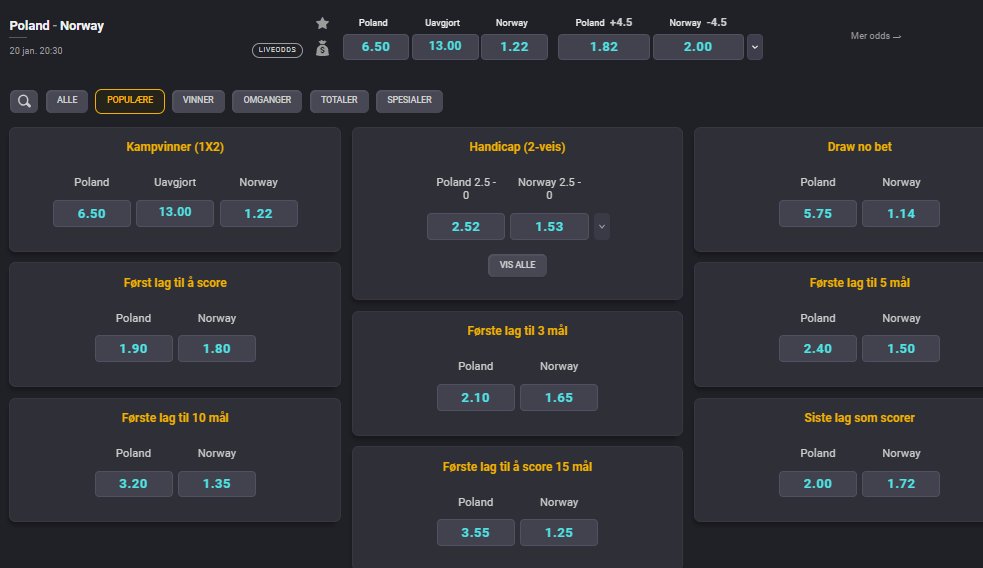Image resolution: width=983 pixels, height=568 pixels.
Task: Choose Poland 2.5-0 handicap odds 2.52
Action: pyautogui.click(x=466, y=226)
